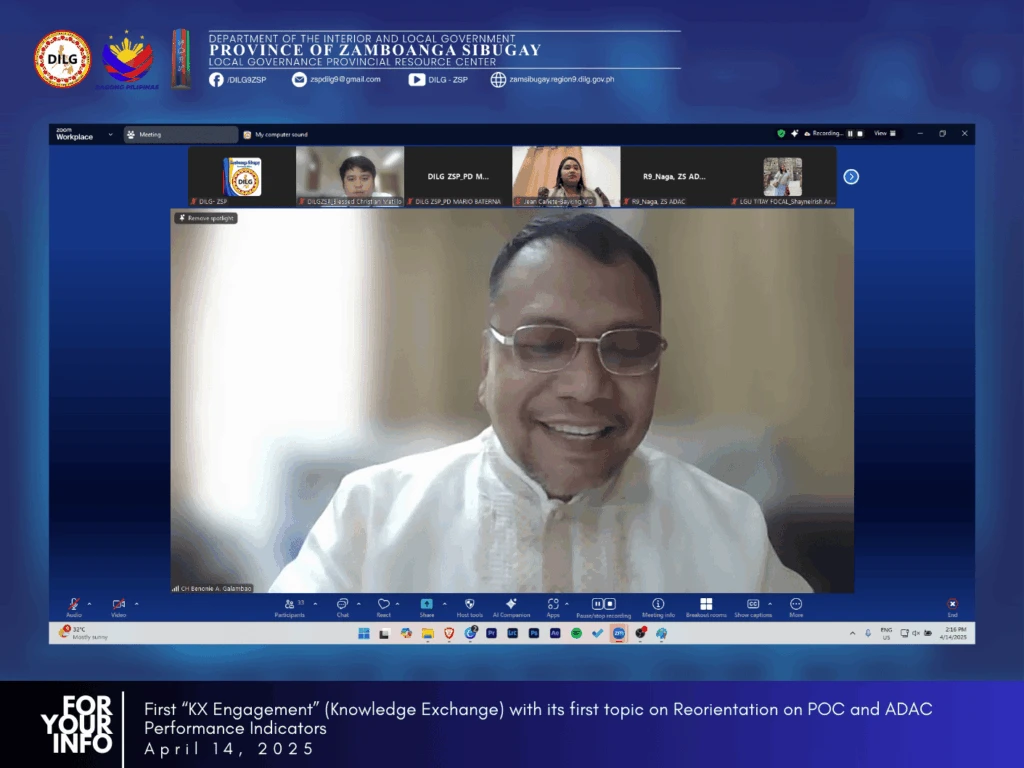Screen dimensions: 1024x768
Task: Open Meeting info
Action: 658,607
